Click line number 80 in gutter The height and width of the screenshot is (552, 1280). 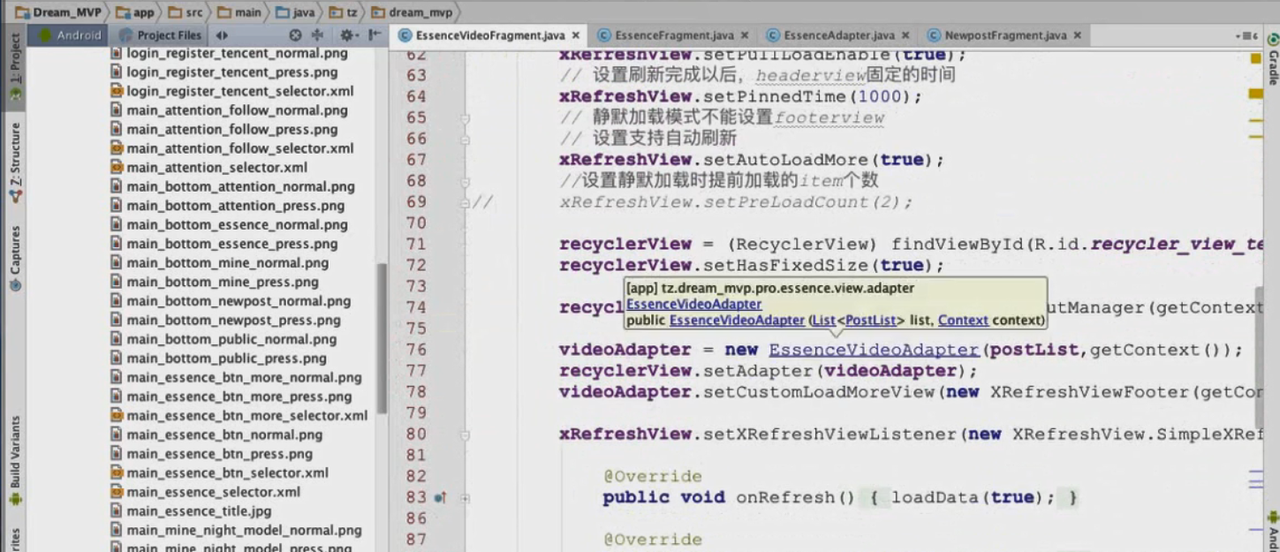coord(416,434)
